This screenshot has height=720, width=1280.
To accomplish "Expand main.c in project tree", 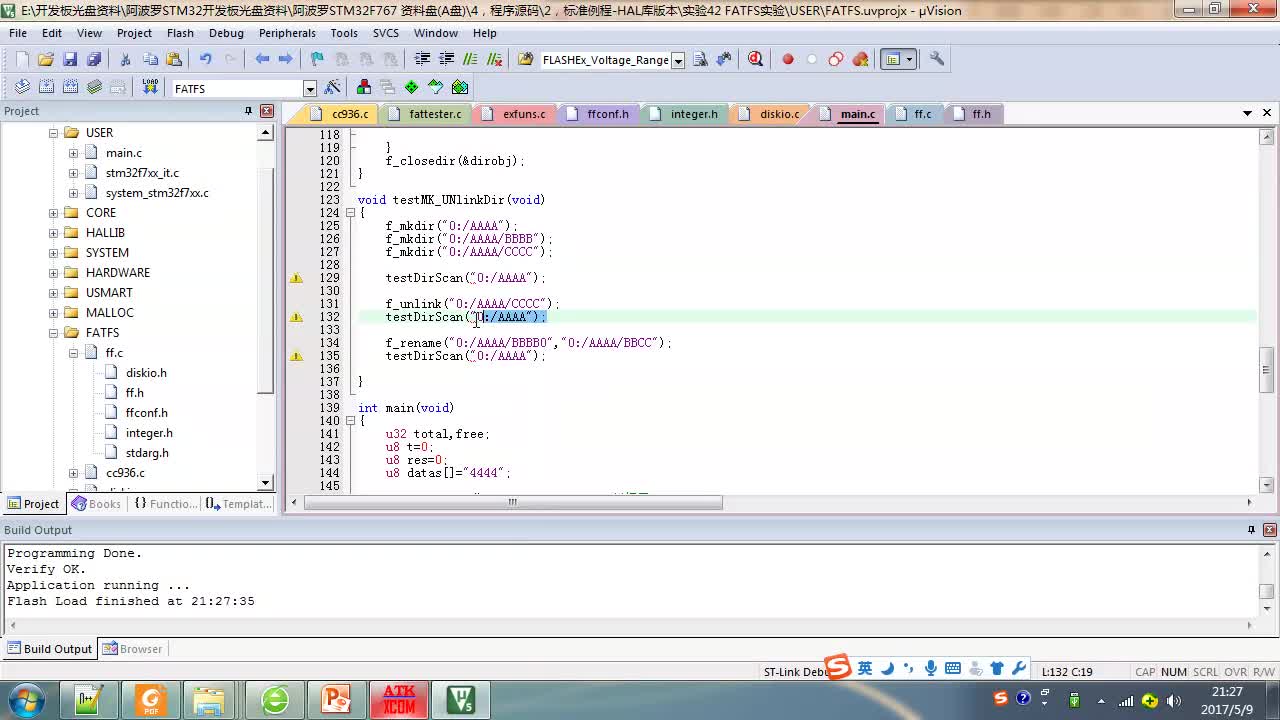I will click(73, 153).
